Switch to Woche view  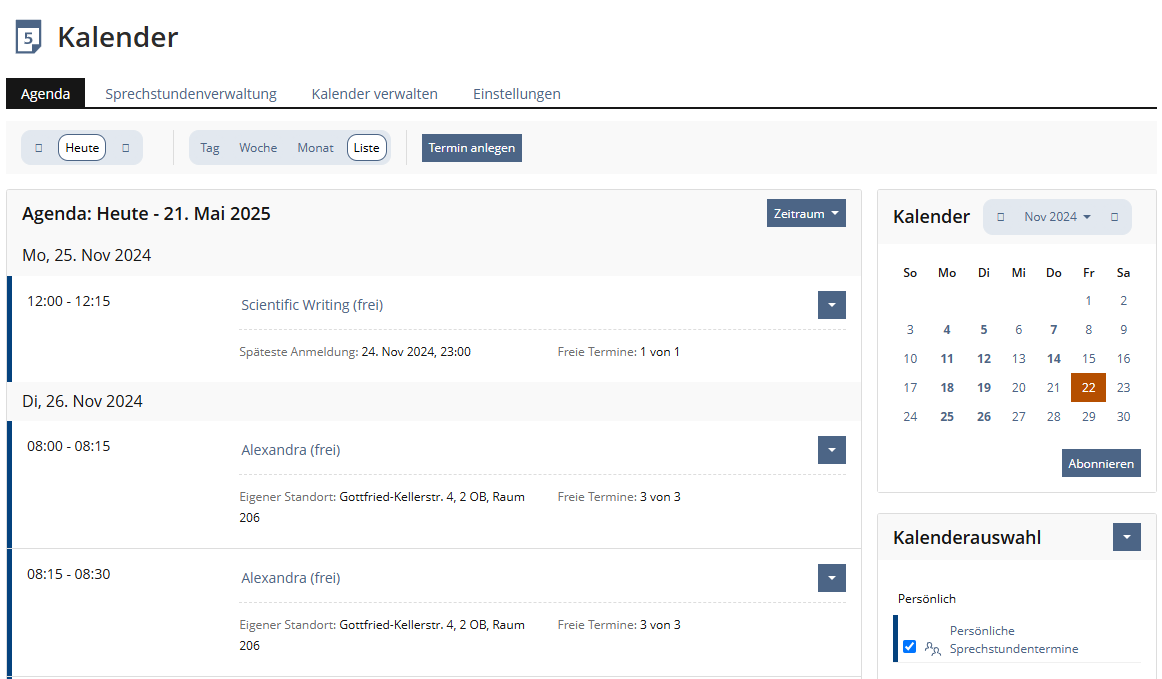258,148
